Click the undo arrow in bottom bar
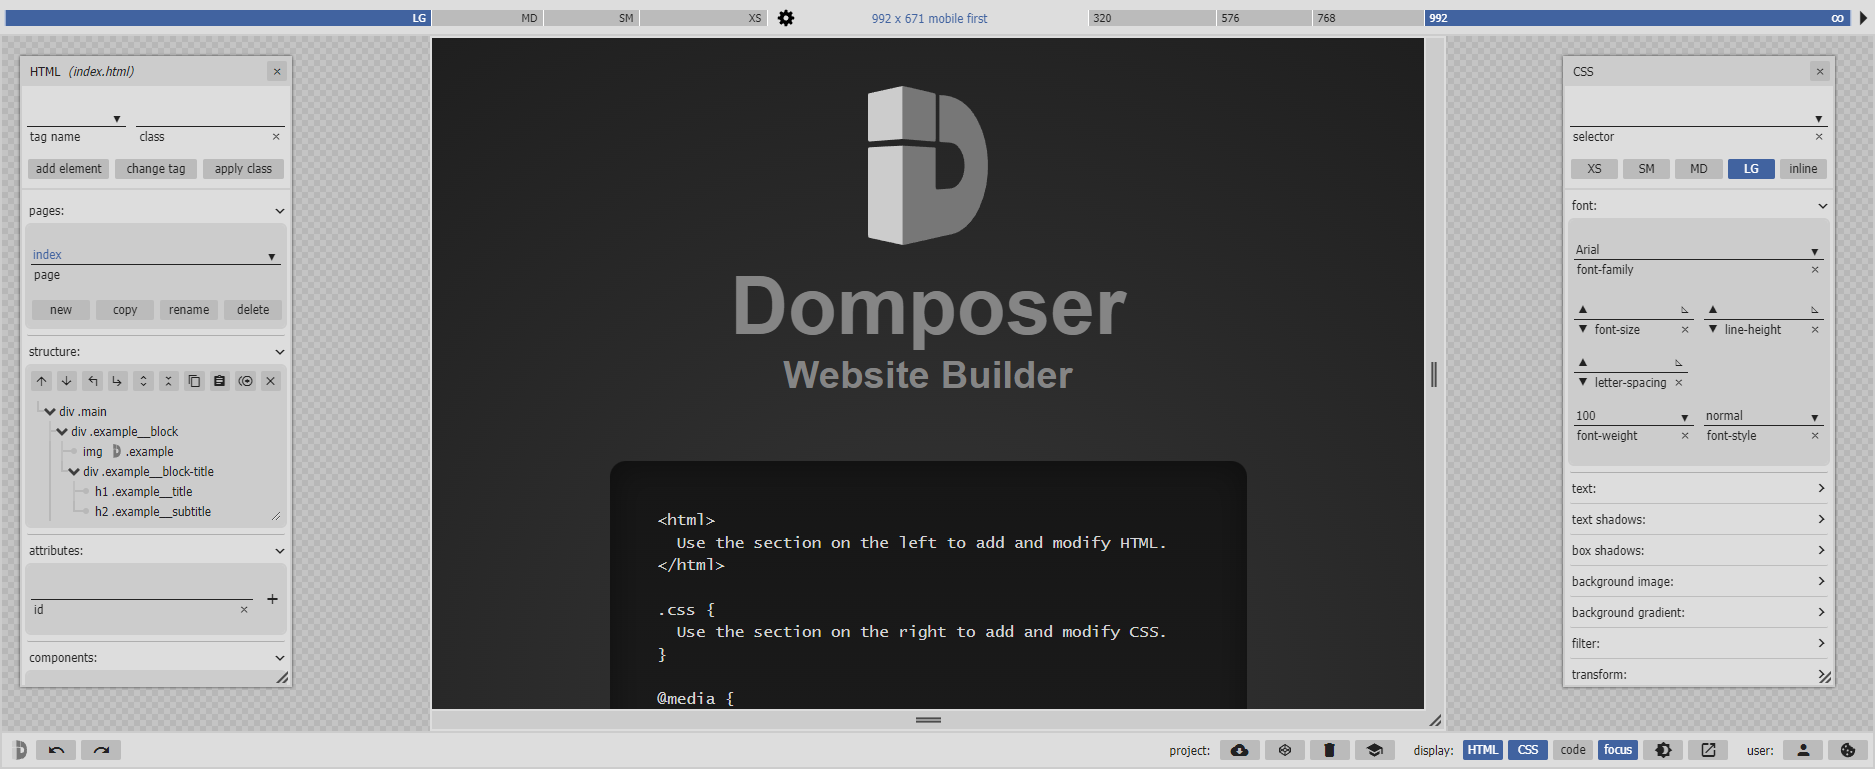 click(x=56, y=750)
